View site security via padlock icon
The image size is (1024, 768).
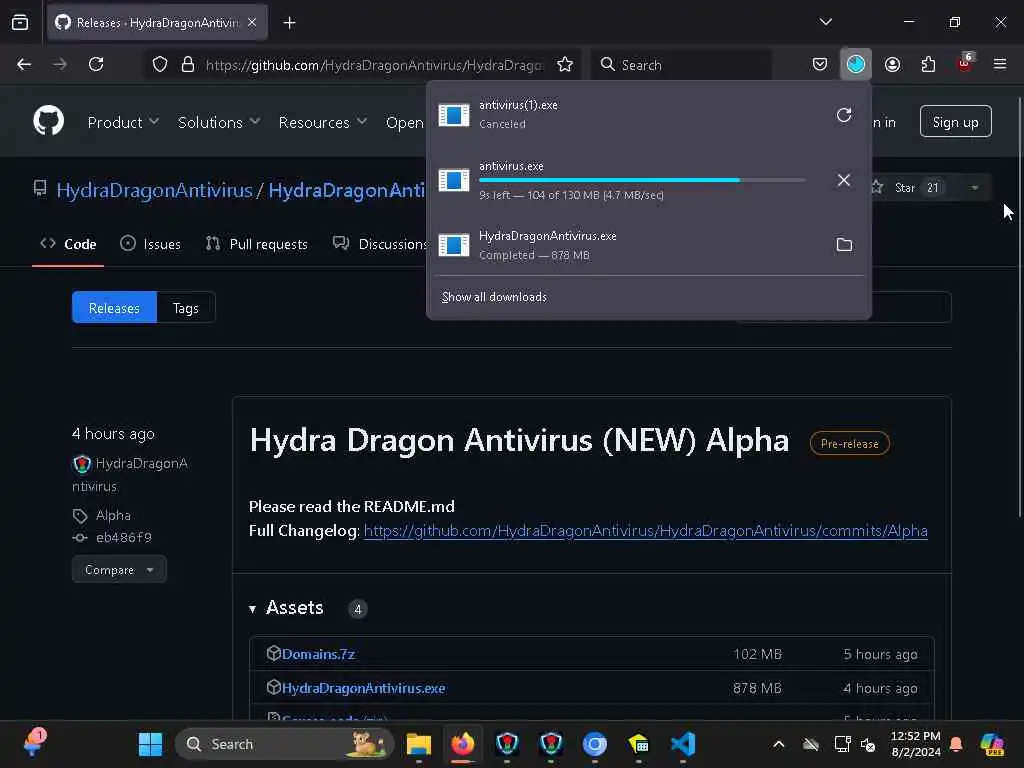click(x=188, y=65)
